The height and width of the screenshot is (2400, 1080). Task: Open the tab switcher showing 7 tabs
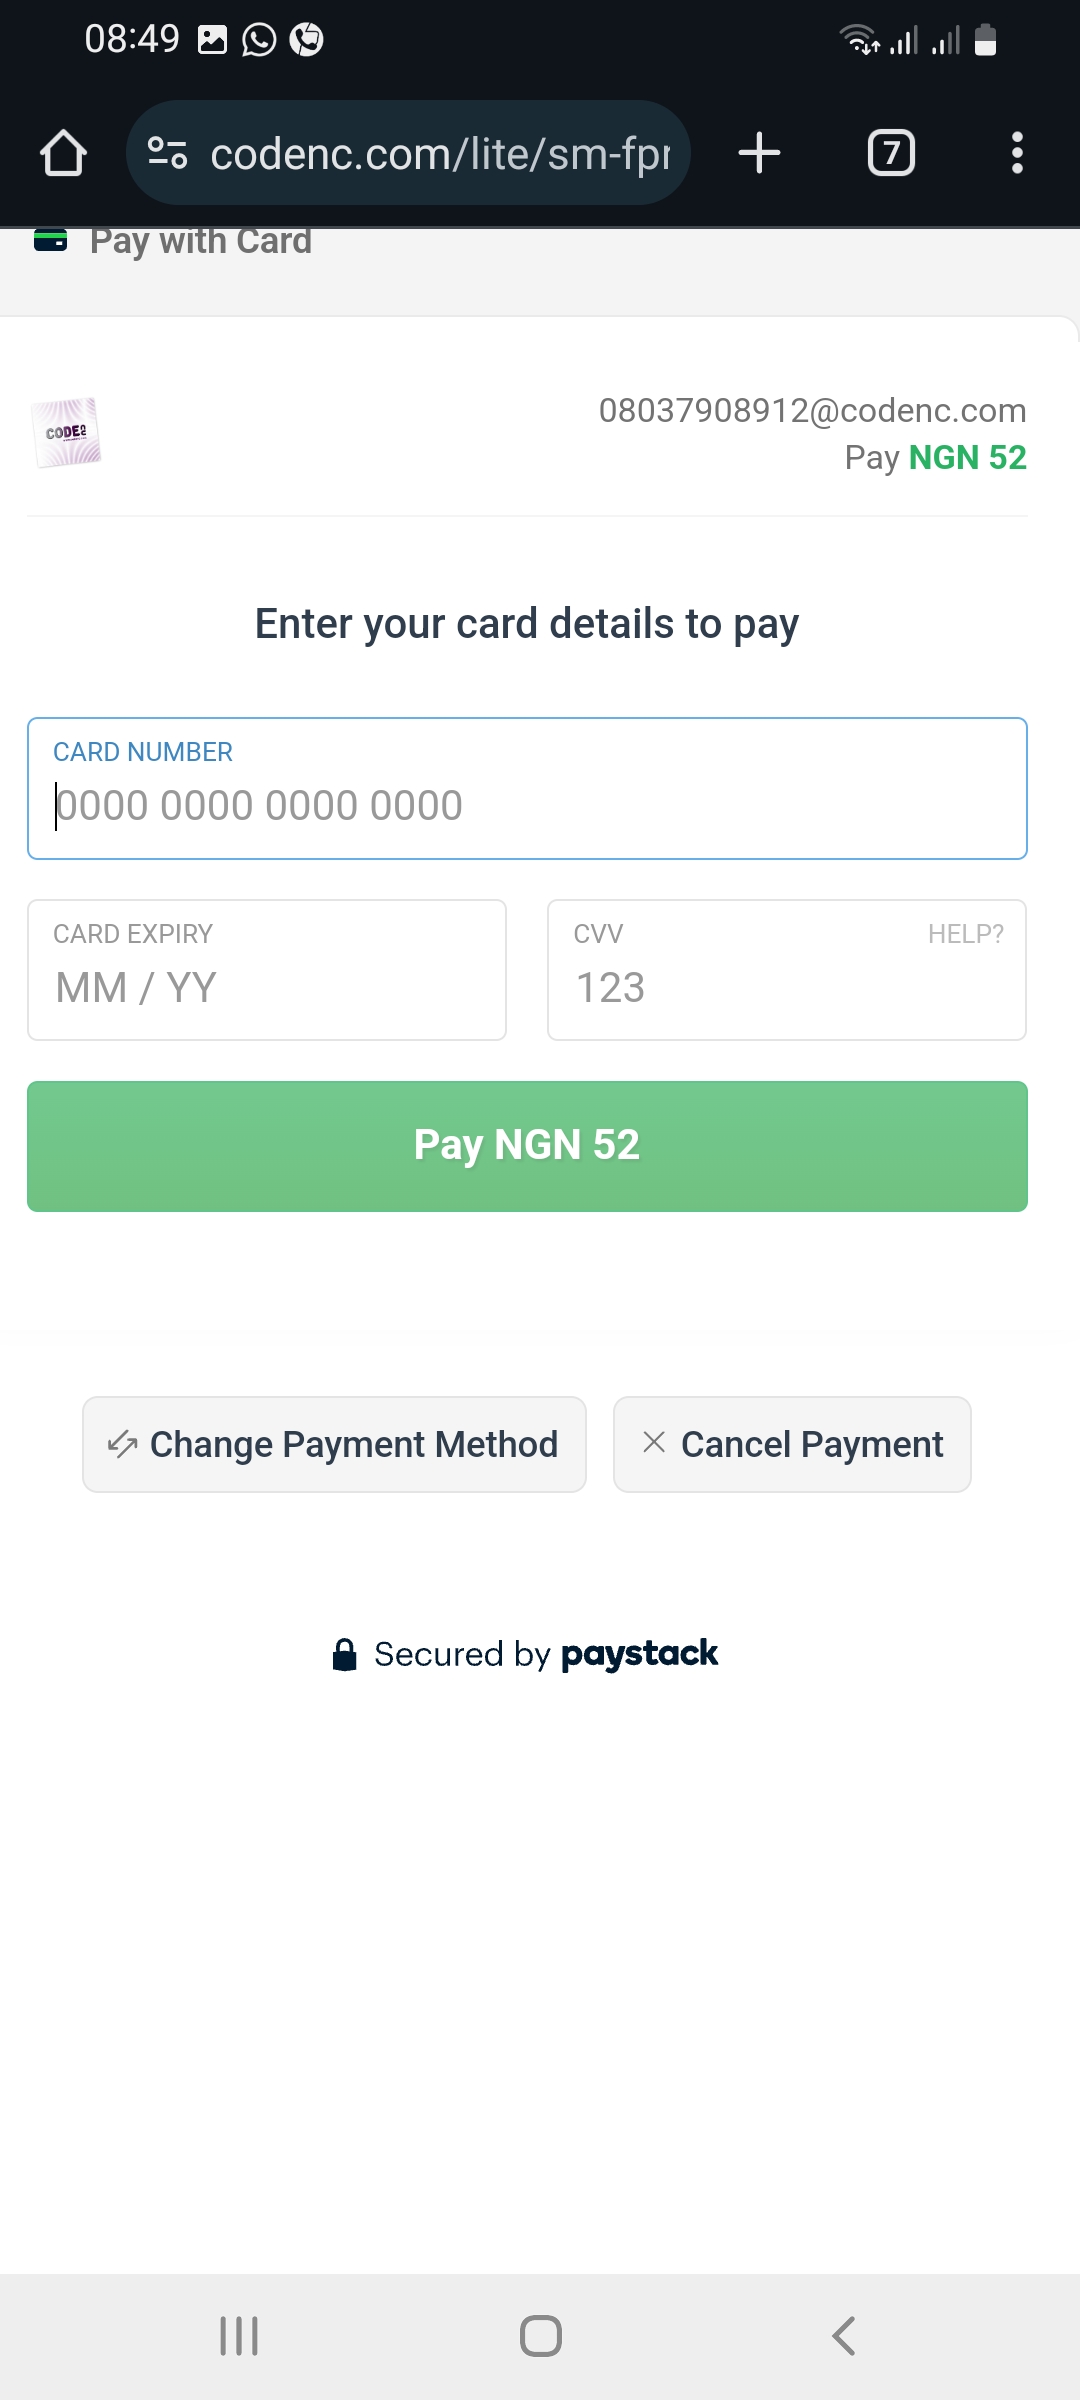pos(891,153)
